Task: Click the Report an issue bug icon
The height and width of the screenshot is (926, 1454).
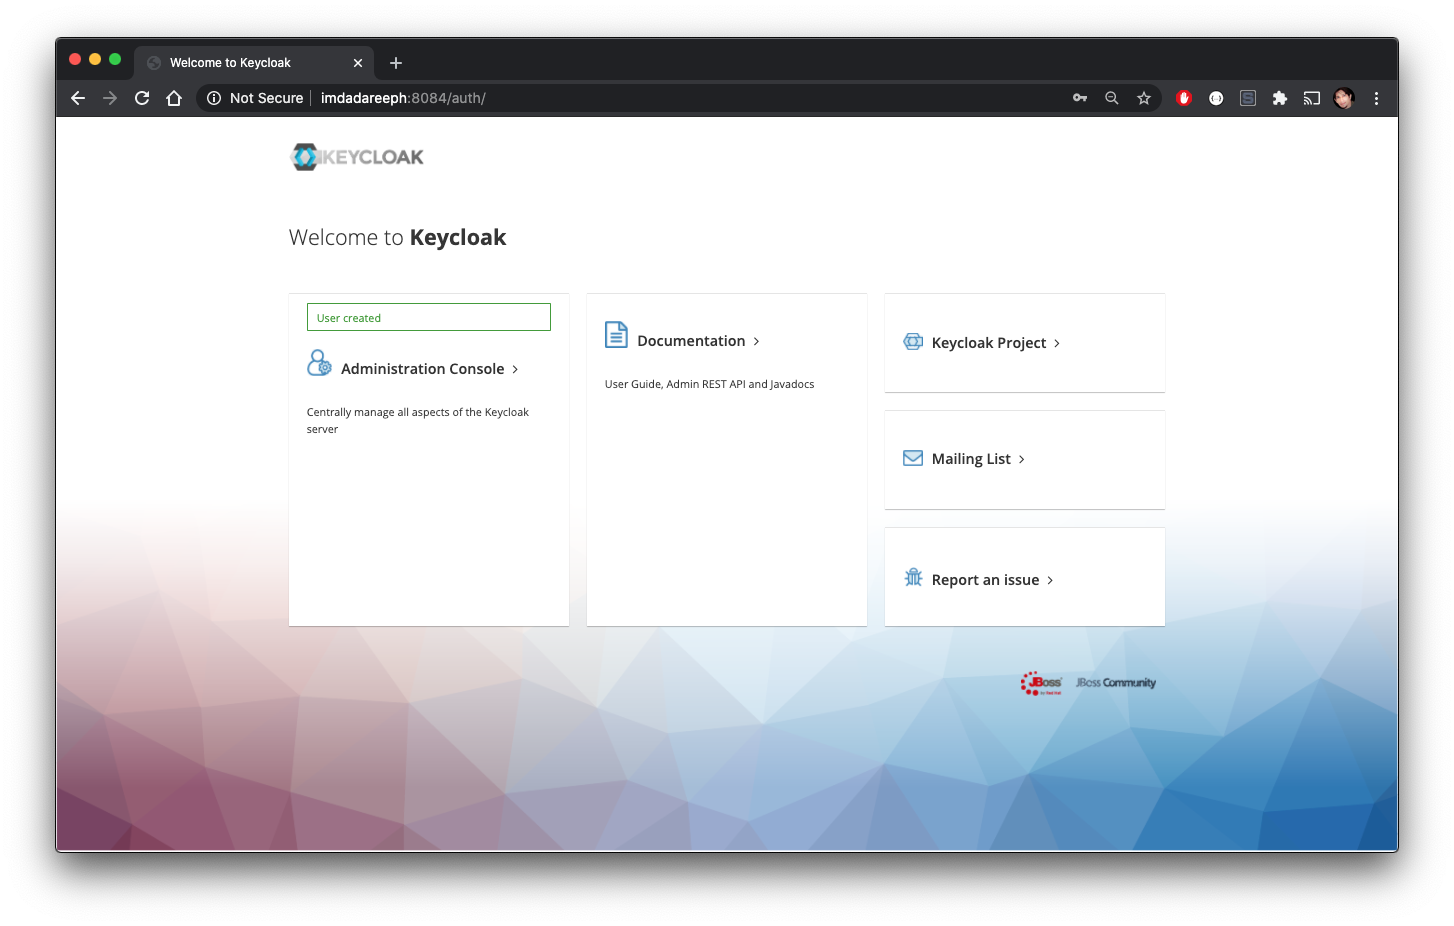Action: coord(913,578)
